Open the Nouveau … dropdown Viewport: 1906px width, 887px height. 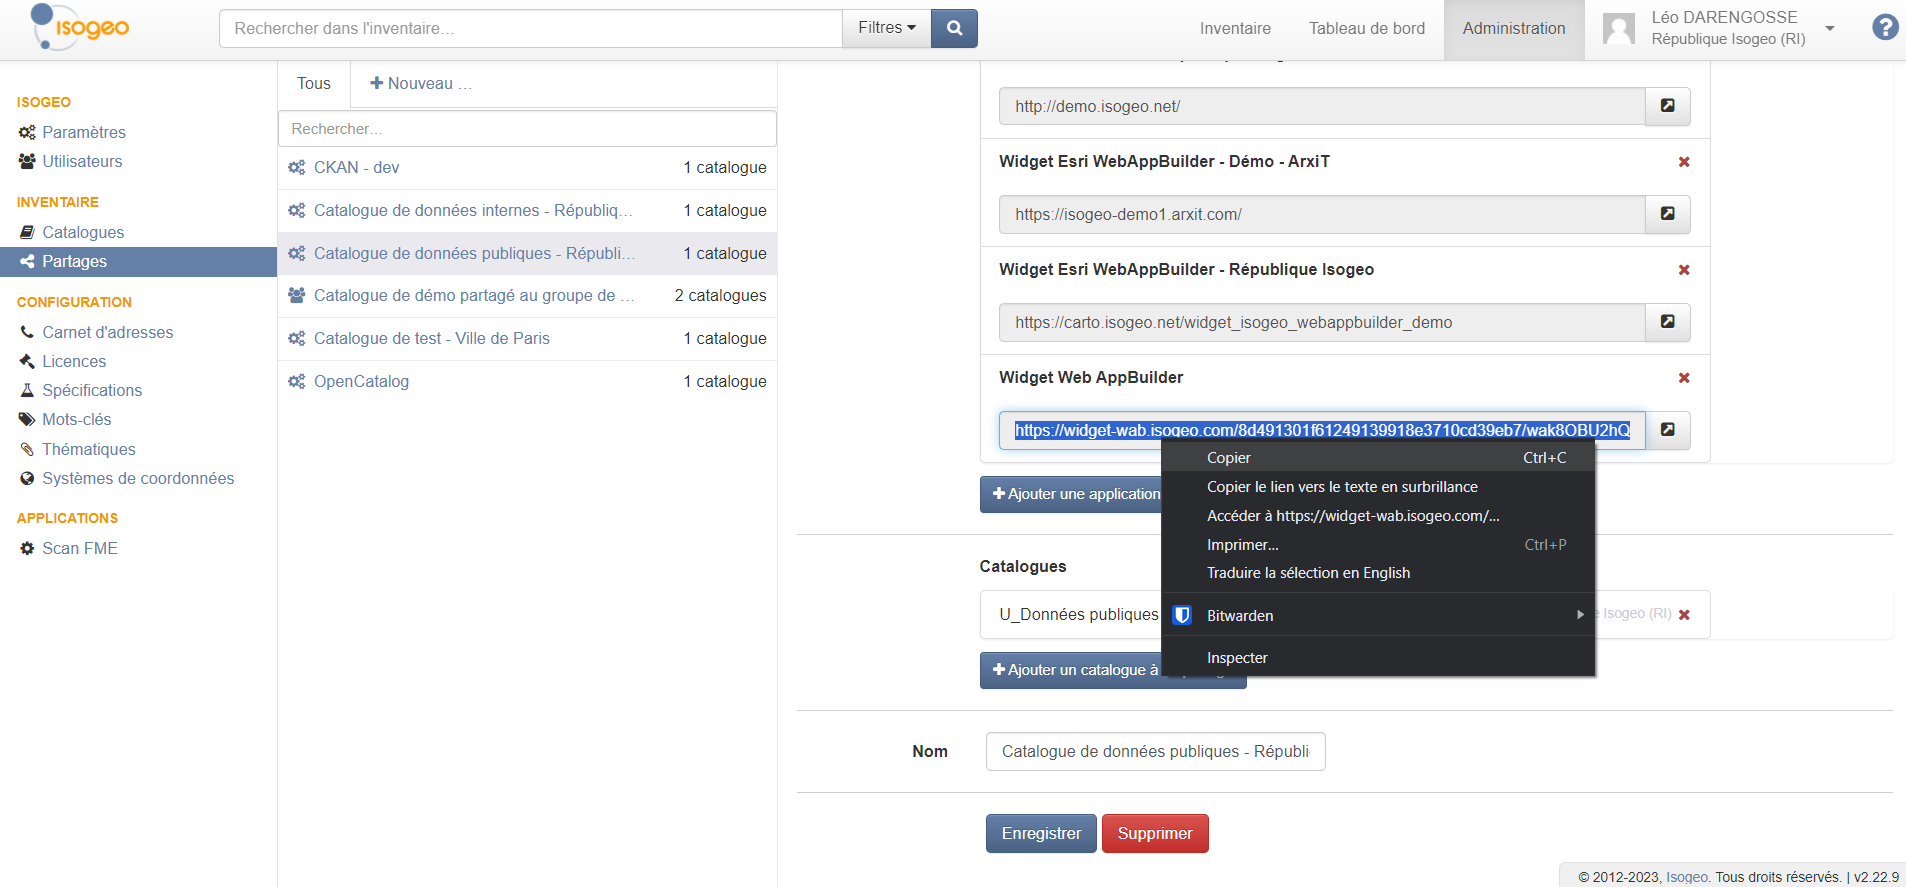click(420, 83)
